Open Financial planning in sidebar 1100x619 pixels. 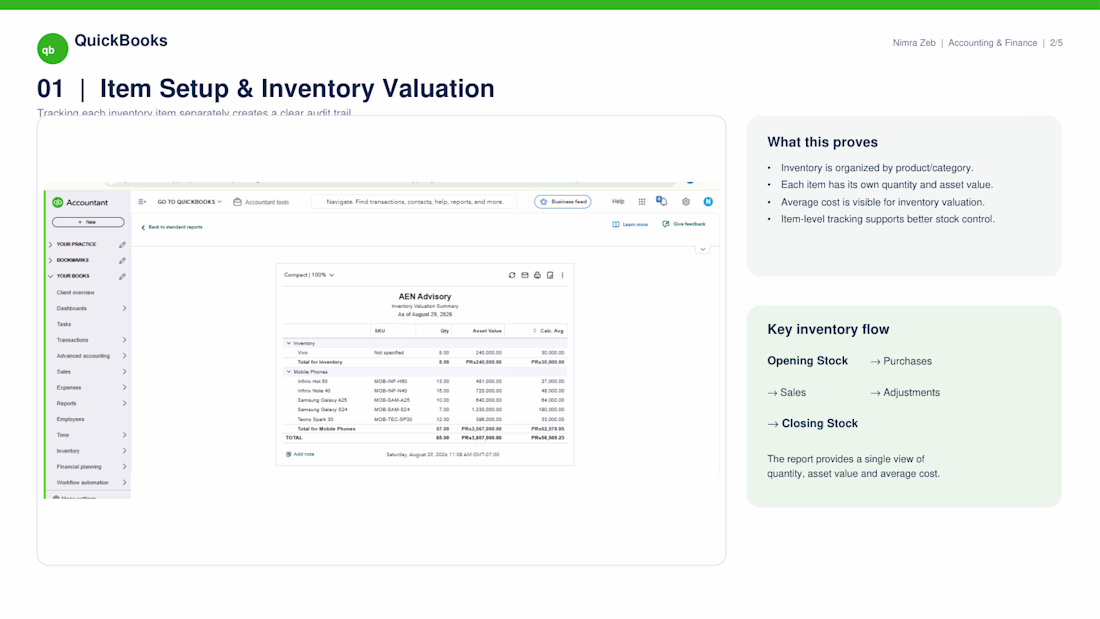pos(79,467)
